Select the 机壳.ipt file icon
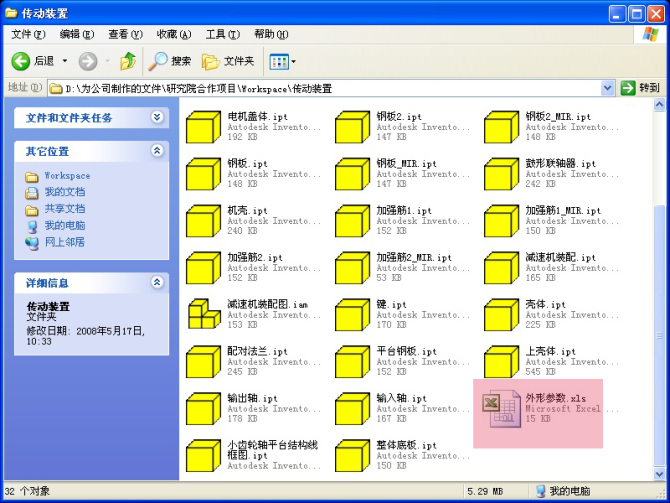Image resolution: width=670 pixels, height=503 pixels. [x=203, y=221]
